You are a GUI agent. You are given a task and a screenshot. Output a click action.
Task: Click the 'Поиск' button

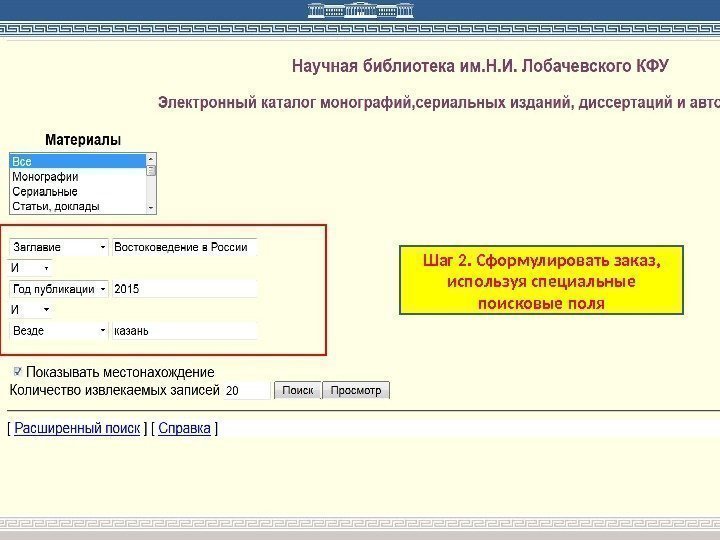(x=298, y=390)
